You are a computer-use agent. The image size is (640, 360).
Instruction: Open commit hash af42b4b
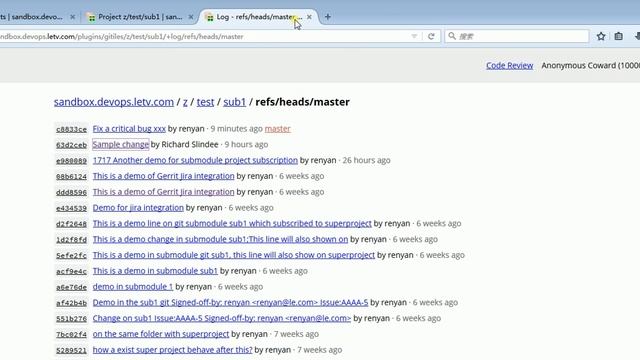pos(71,303)
